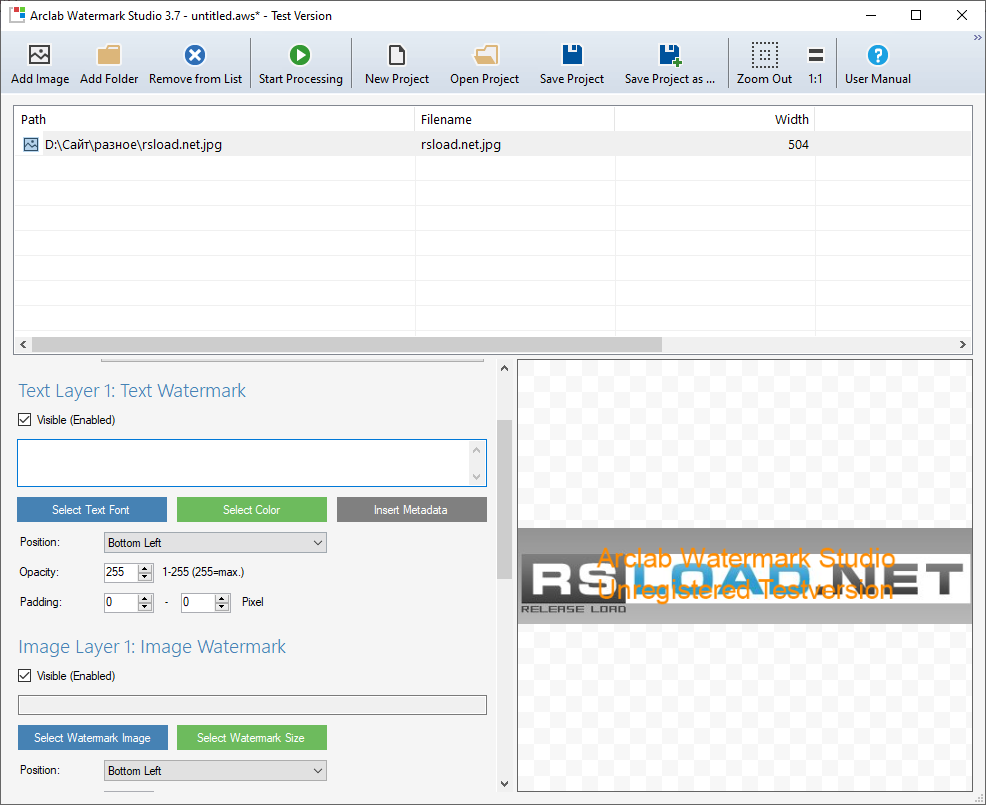Click text box scroll down arrow
This screenshot has height=805, width=986.
pyautogui.click(x=477, y=477)
